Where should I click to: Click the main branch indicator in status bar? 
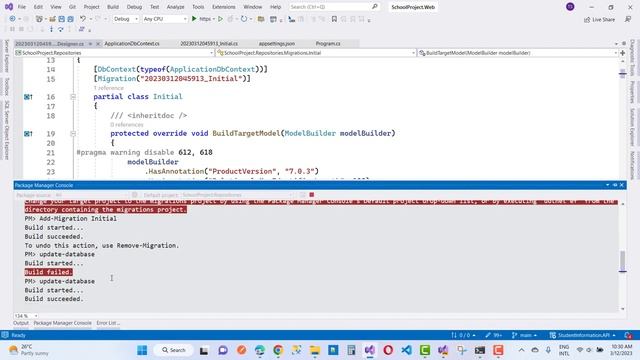coord(525,335)
